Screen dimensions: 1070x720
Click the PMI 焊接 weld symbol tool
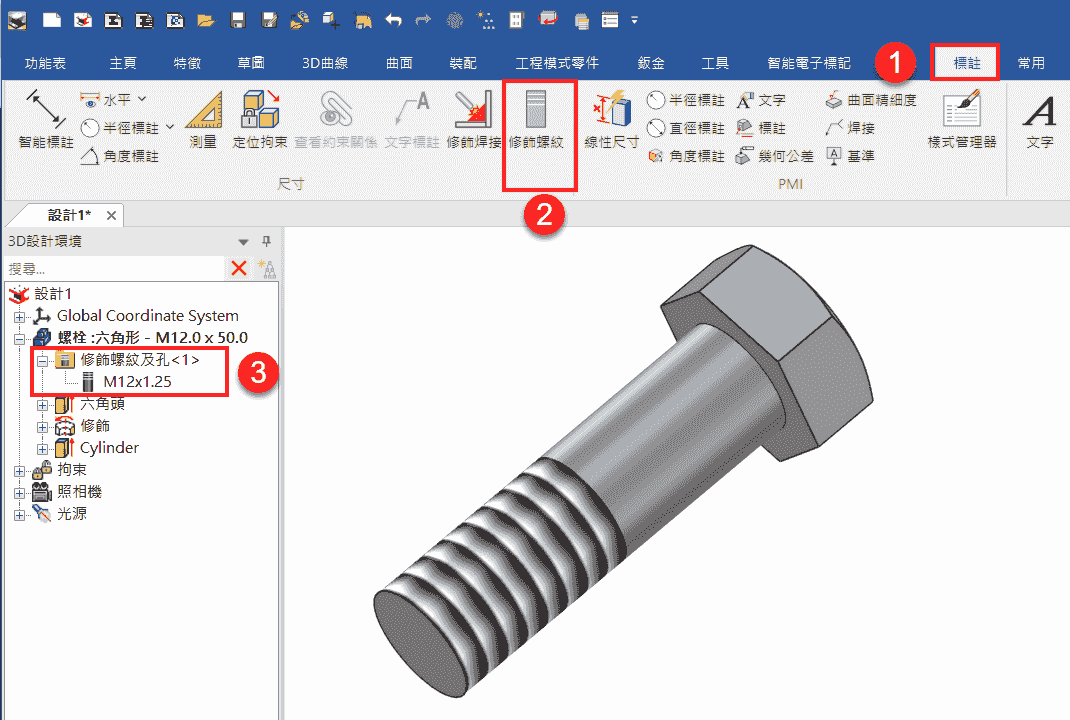(x=850, y=128)
